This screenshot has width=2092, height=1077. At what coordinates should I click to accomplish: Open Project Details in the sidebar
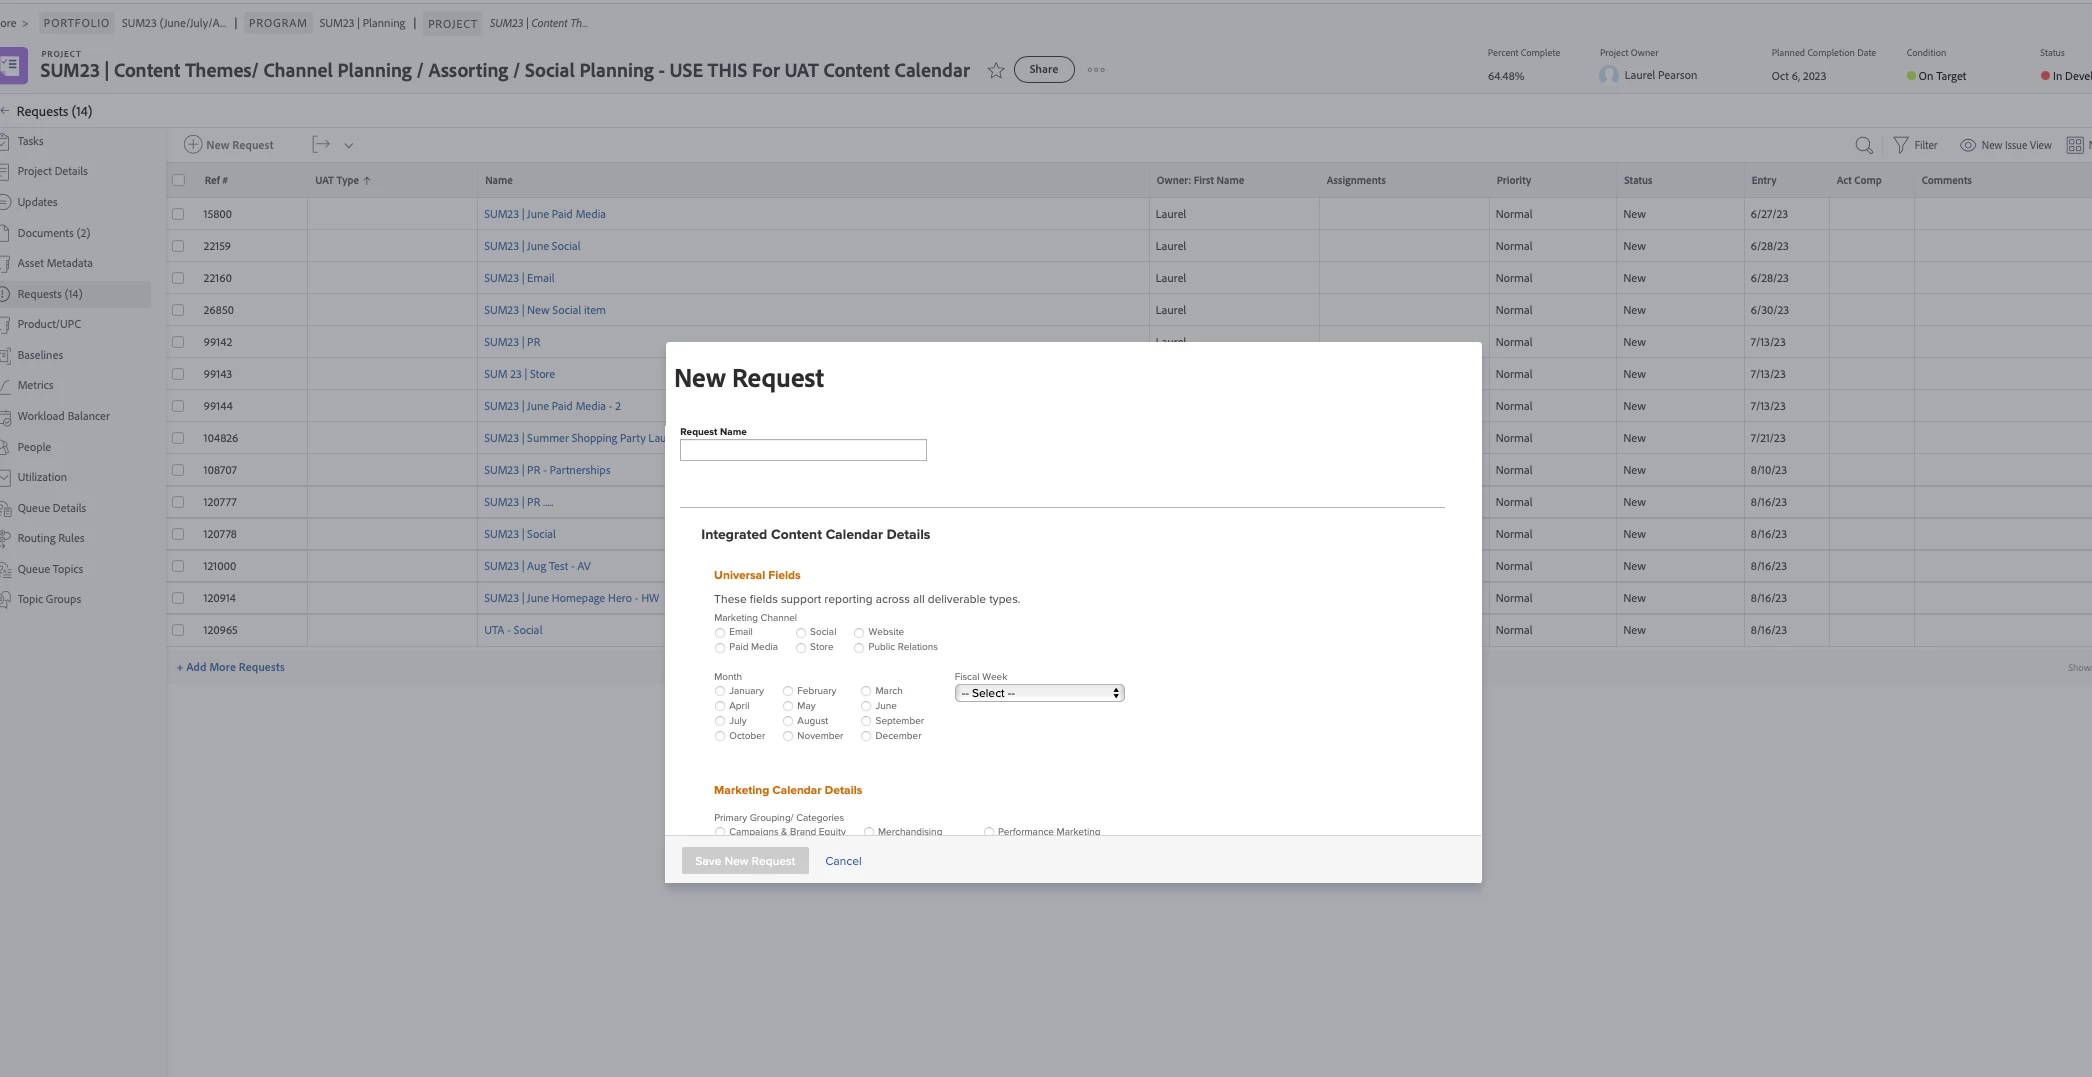pos(52,171)
